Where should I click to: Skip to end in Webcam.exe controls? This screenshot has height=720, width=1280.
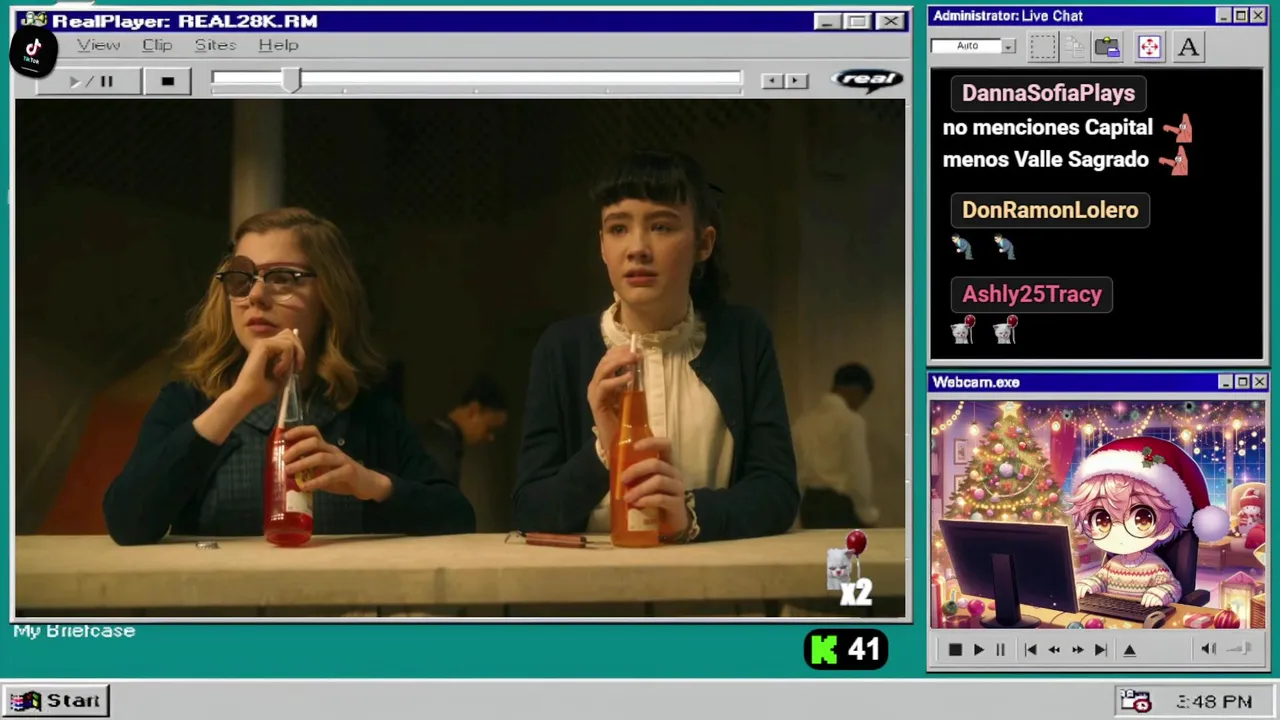click(x=1100, y=650)
